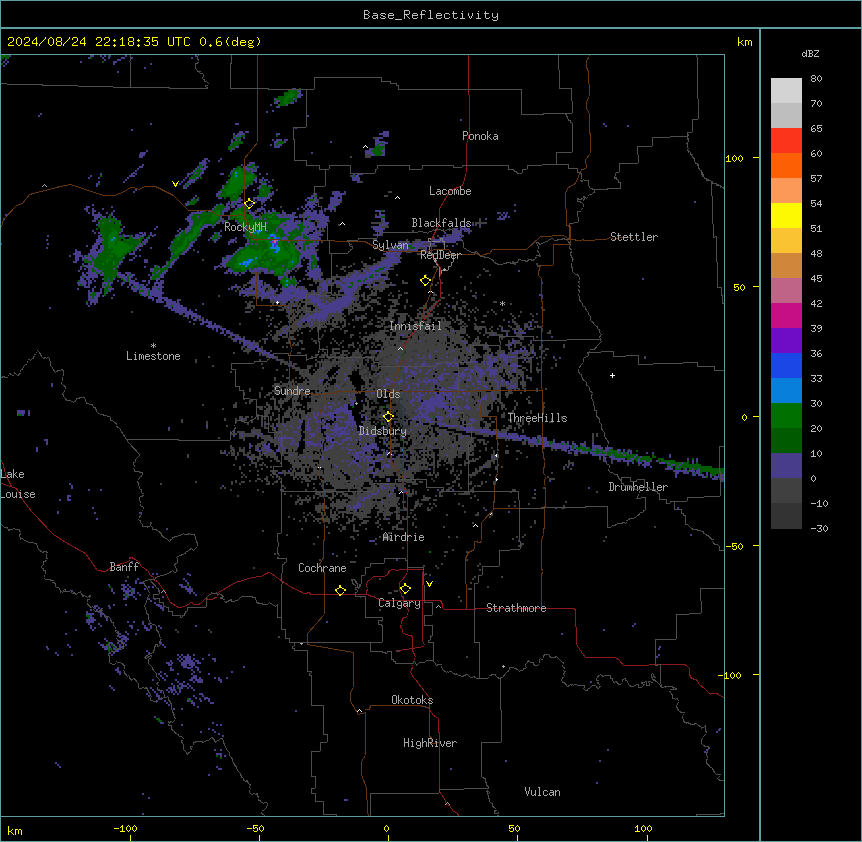Click the Okotoks label
Screen dimensions: 862x842
412,700
